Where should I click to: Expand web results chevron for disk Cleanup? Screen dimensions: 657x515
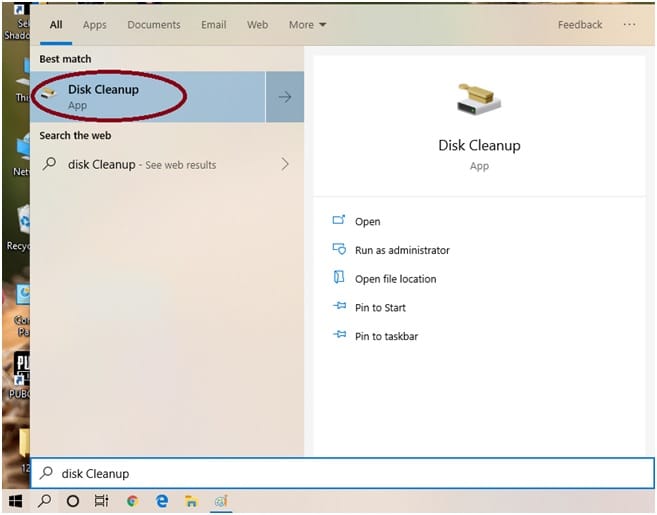(x=285, y=164)
